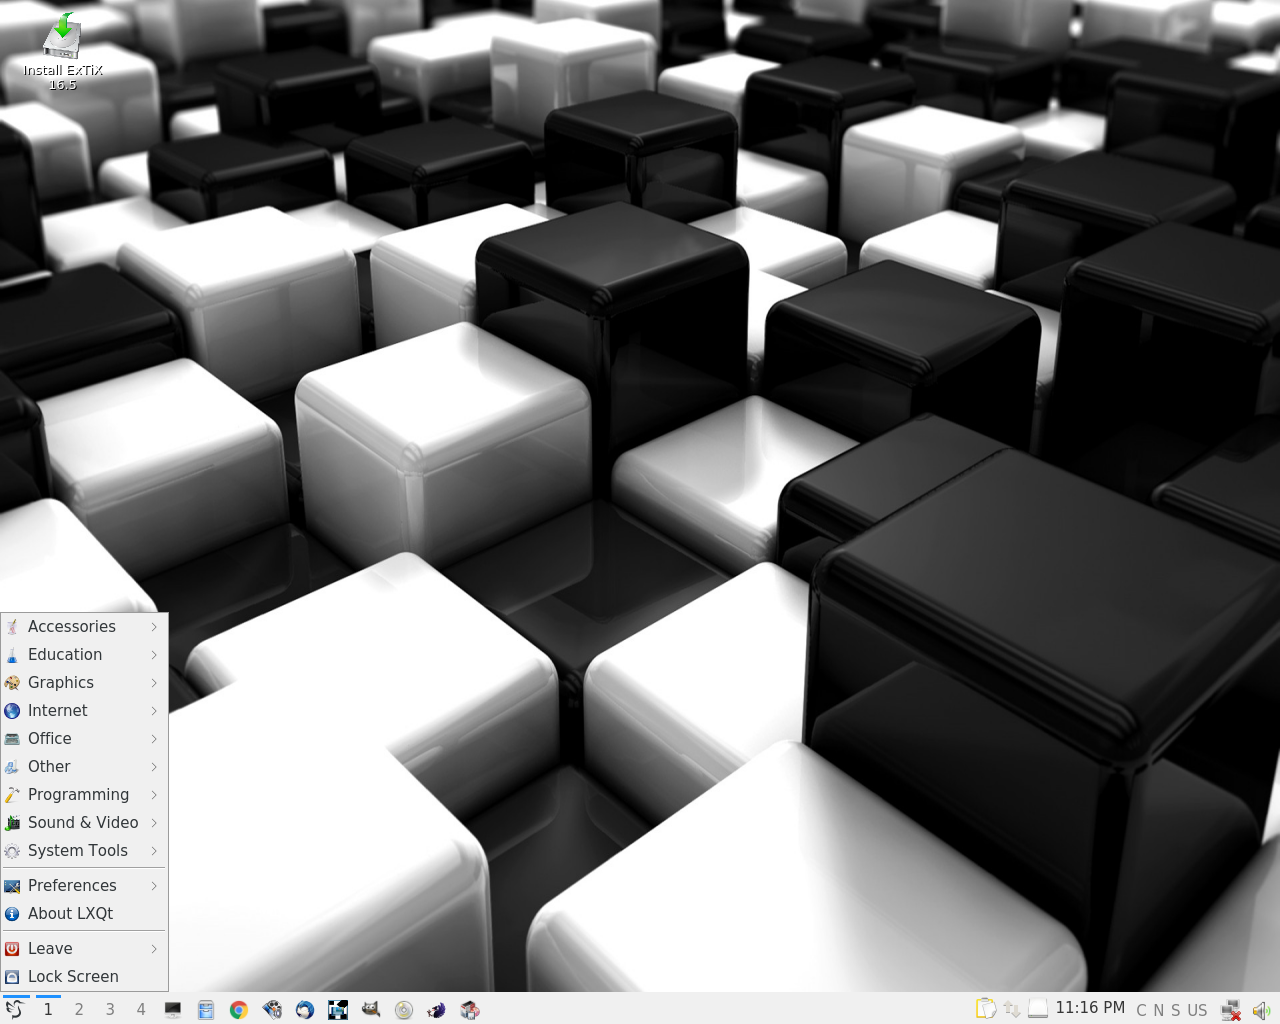Viewport: 1280px width, 1024px height.
Task: Open the file manager cabinet icon
Action: pyautogui.click(x=206, y=1010)
